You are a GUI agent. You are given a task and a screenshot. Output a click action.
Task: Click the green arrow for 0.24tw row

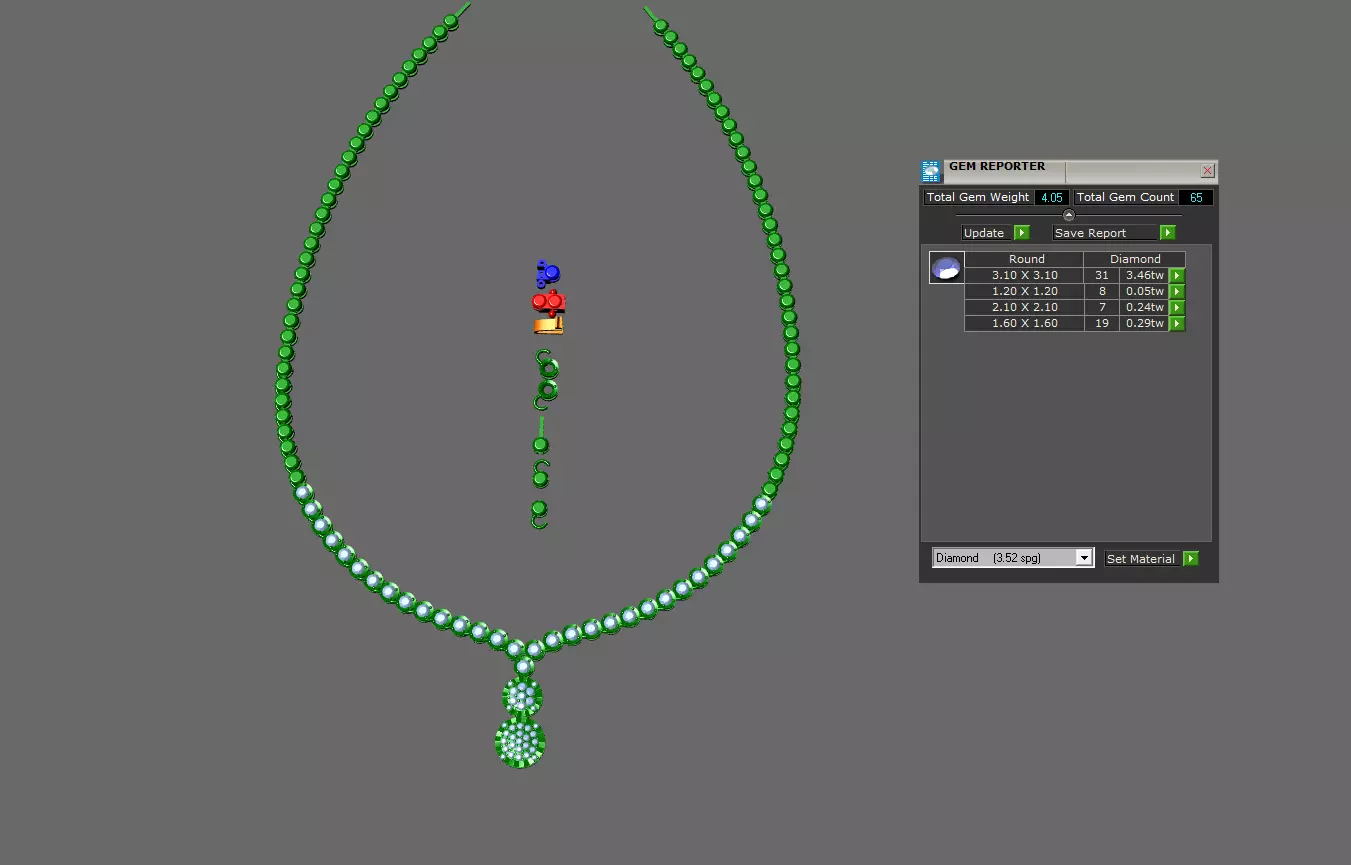tap(1177, 307)
